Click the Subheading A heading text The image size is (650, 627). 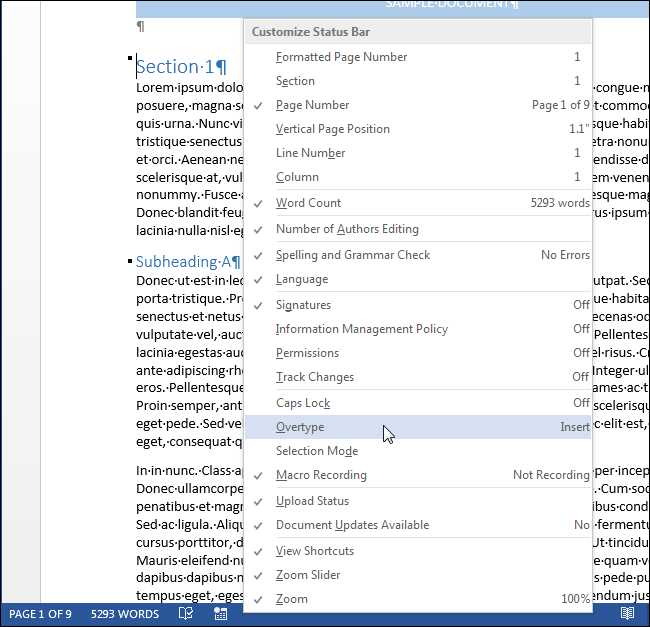point(188,262)
